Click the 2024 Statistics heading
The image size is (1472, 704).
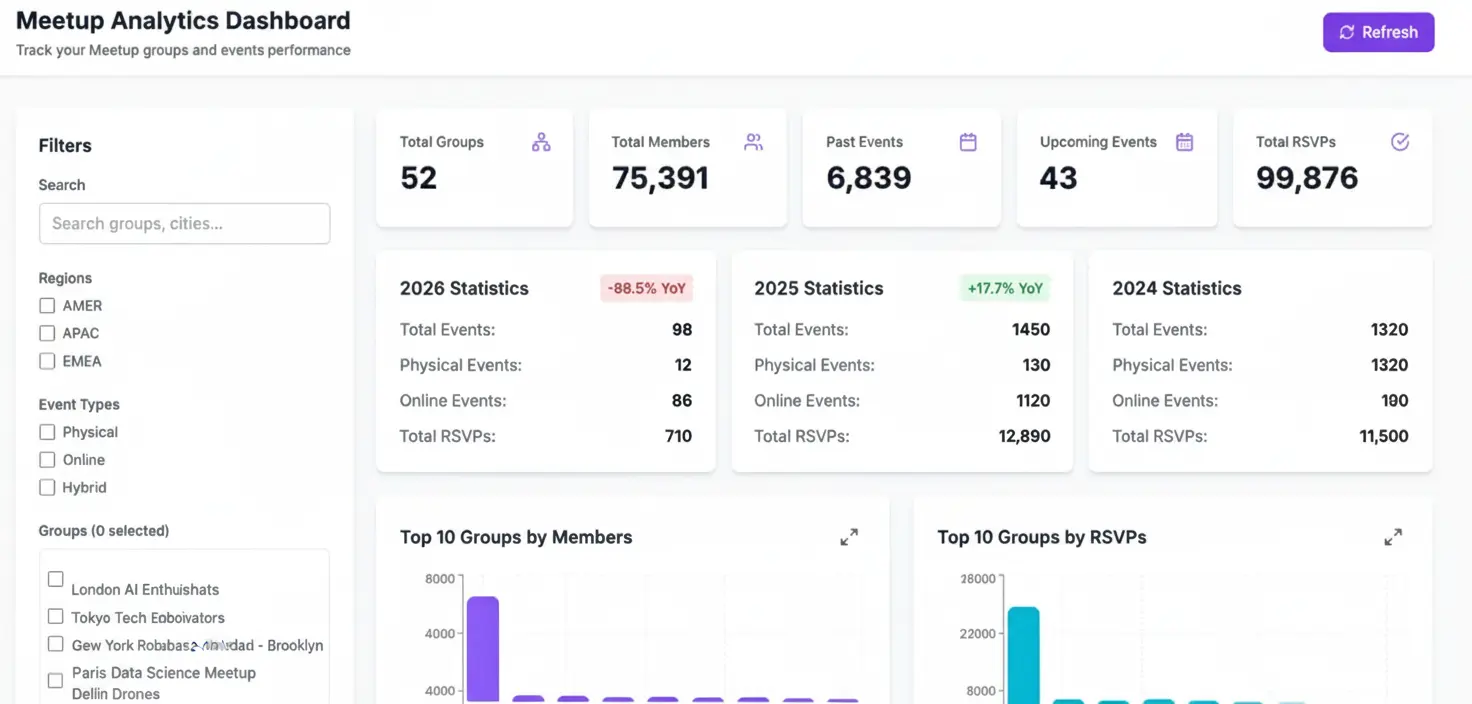point(1177,288)
